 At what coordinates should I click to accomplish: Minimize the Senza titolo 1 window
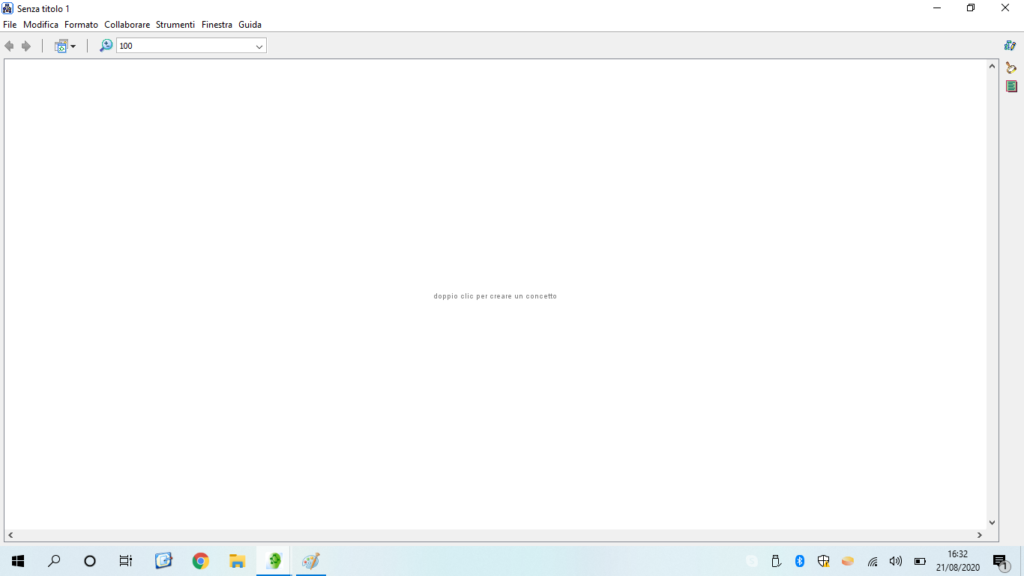[x=937, y=8]
